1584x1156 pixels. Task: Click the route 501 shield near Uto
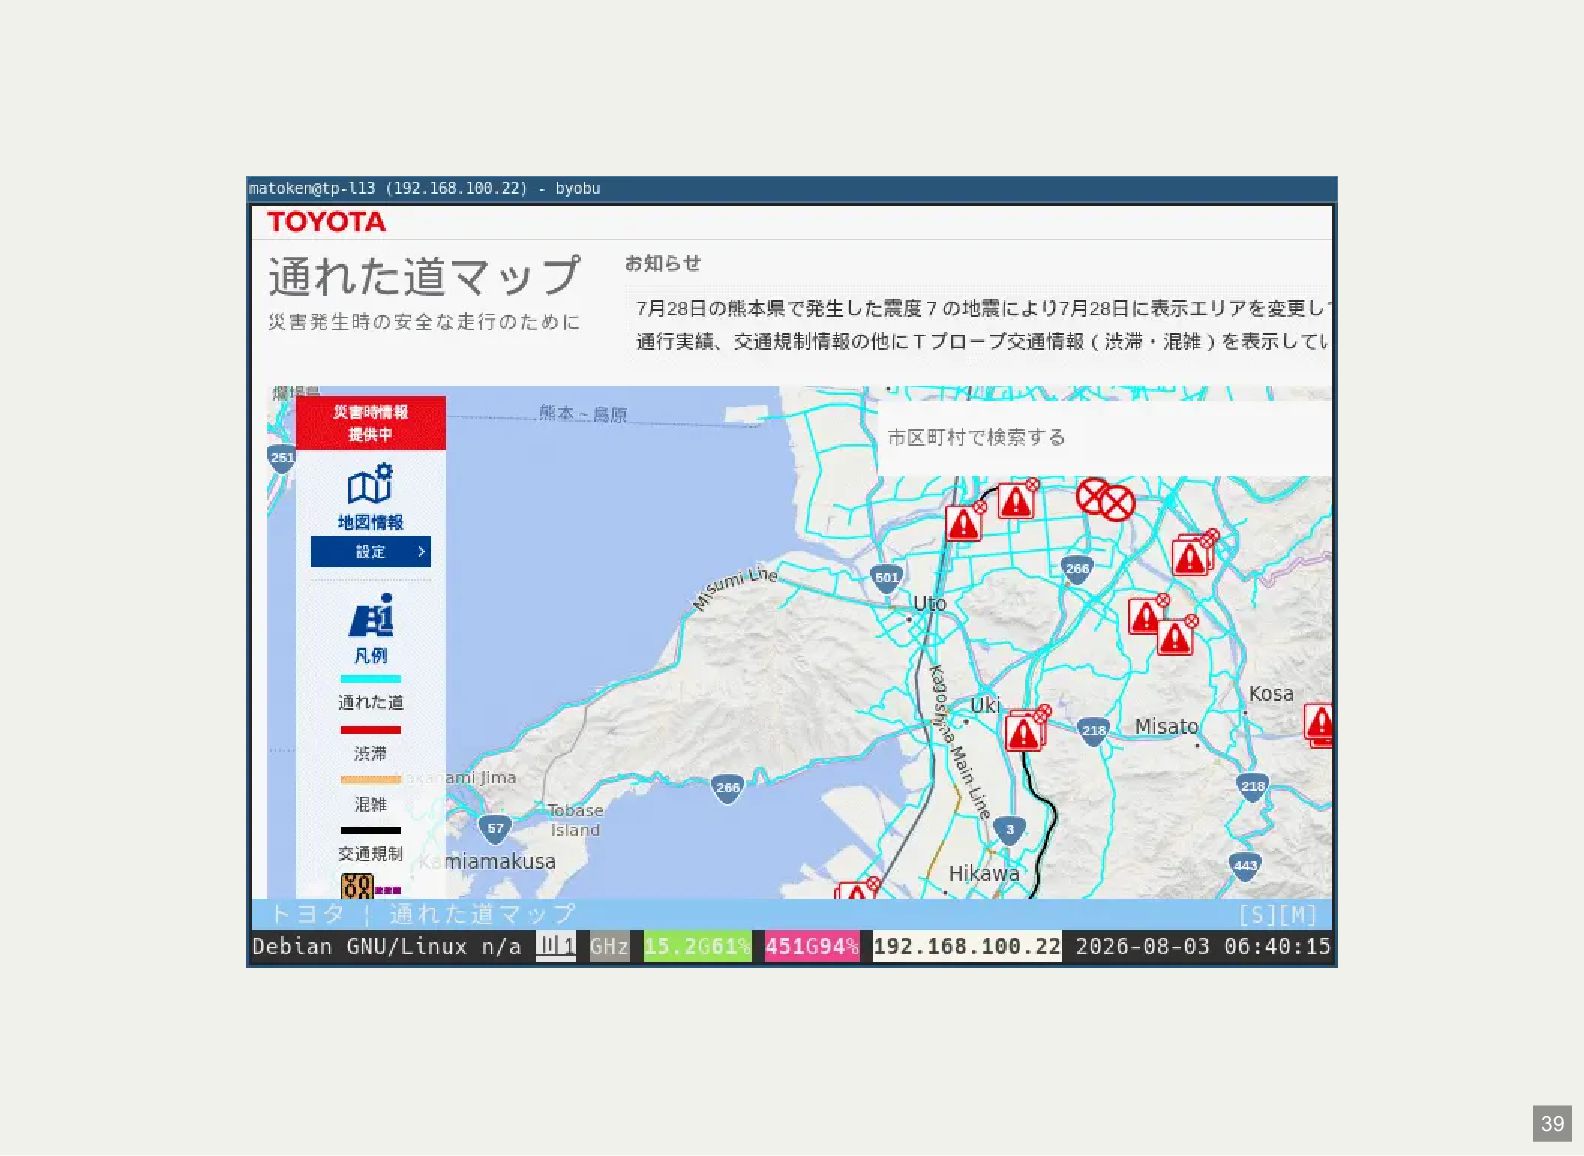click(x=887, y=578)
